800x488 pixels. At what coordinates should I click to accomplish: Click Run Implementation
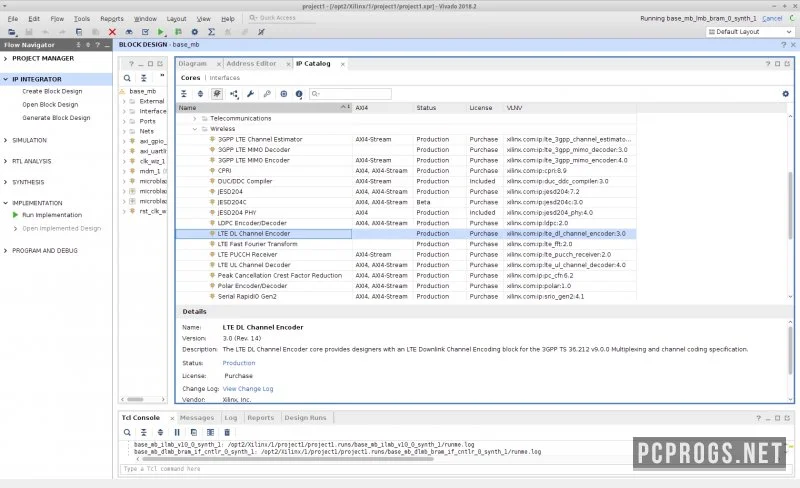pyautogui.click(x=52, y=215)
